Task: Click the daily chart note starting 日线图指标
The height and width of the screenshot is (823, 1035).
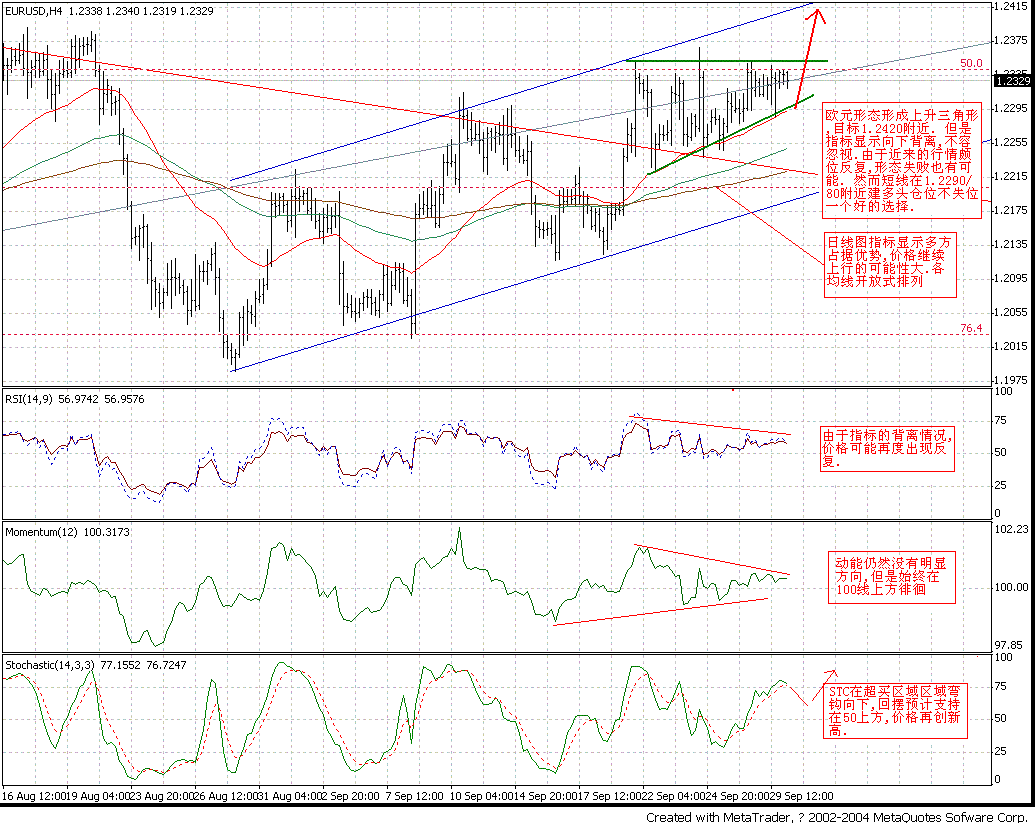Action: [x=890, y=265]
